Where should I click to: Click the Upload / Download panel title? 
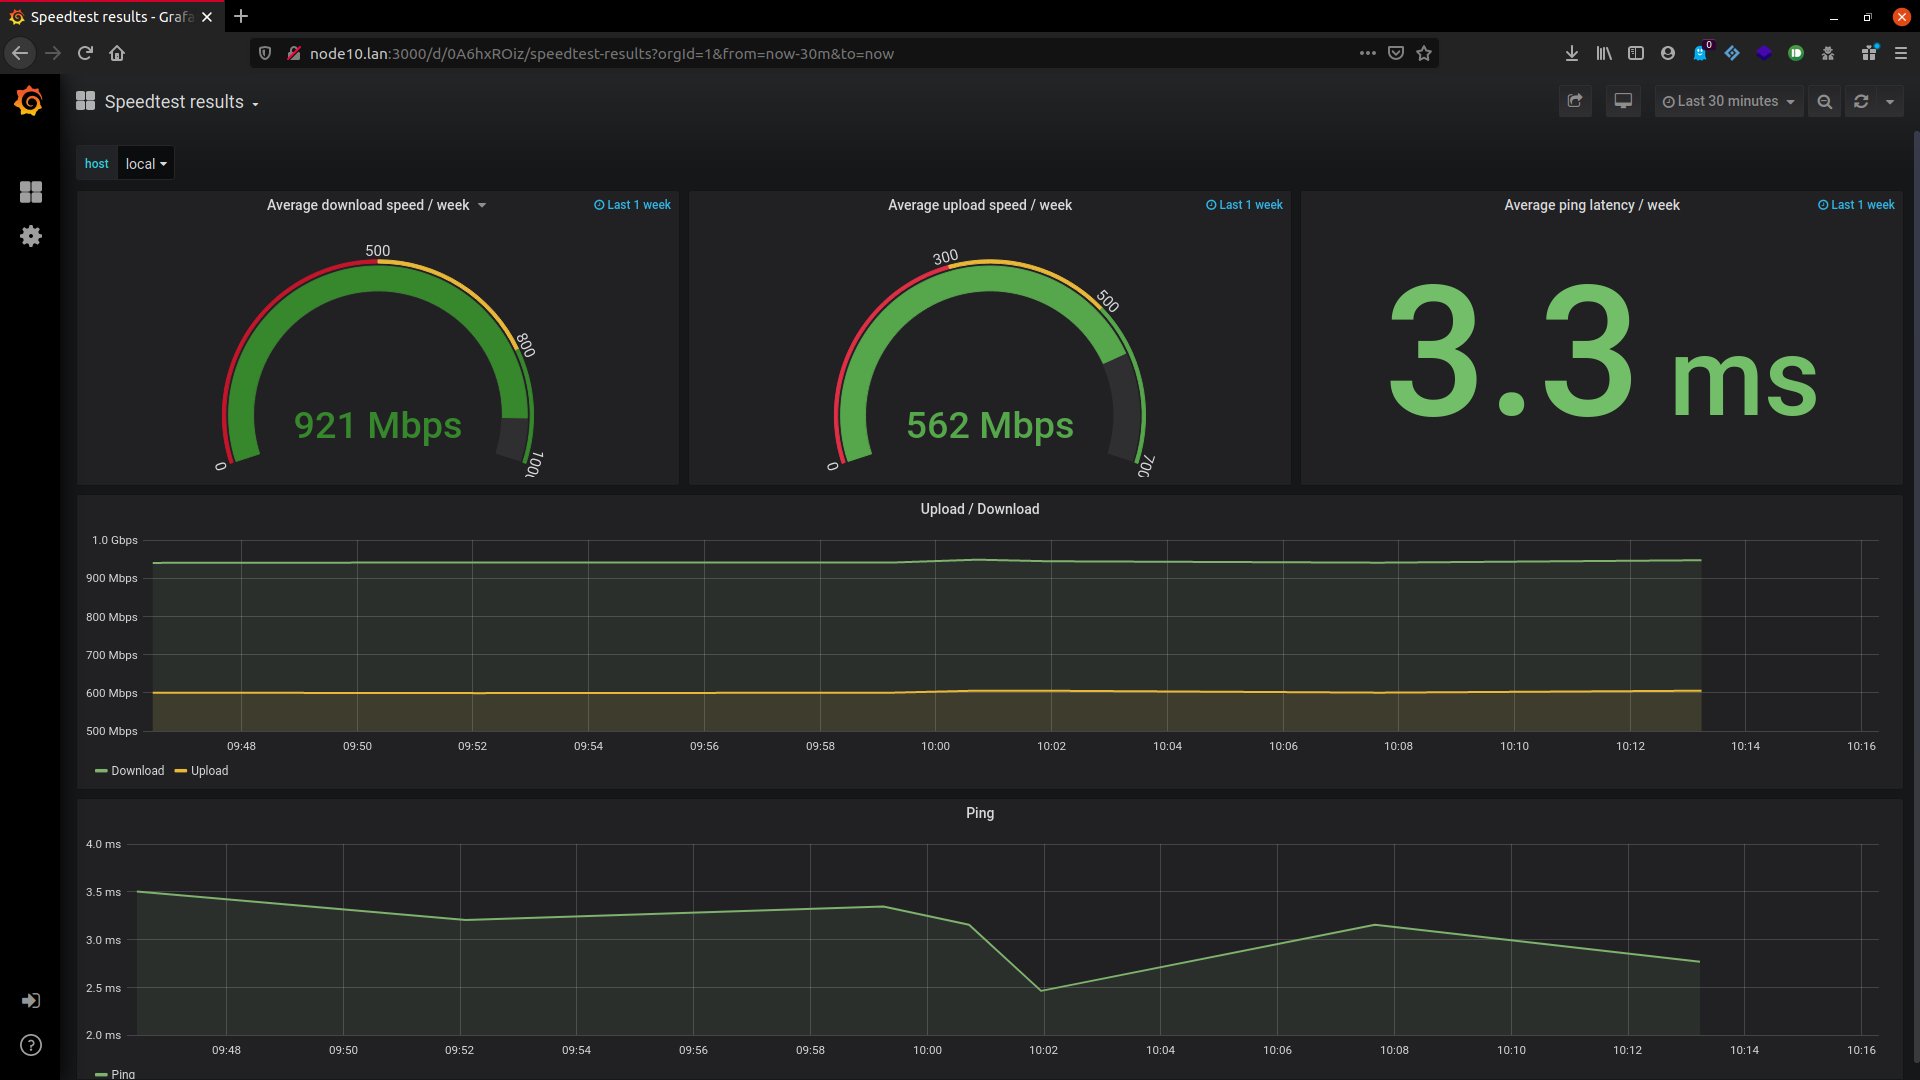point(979,509)
